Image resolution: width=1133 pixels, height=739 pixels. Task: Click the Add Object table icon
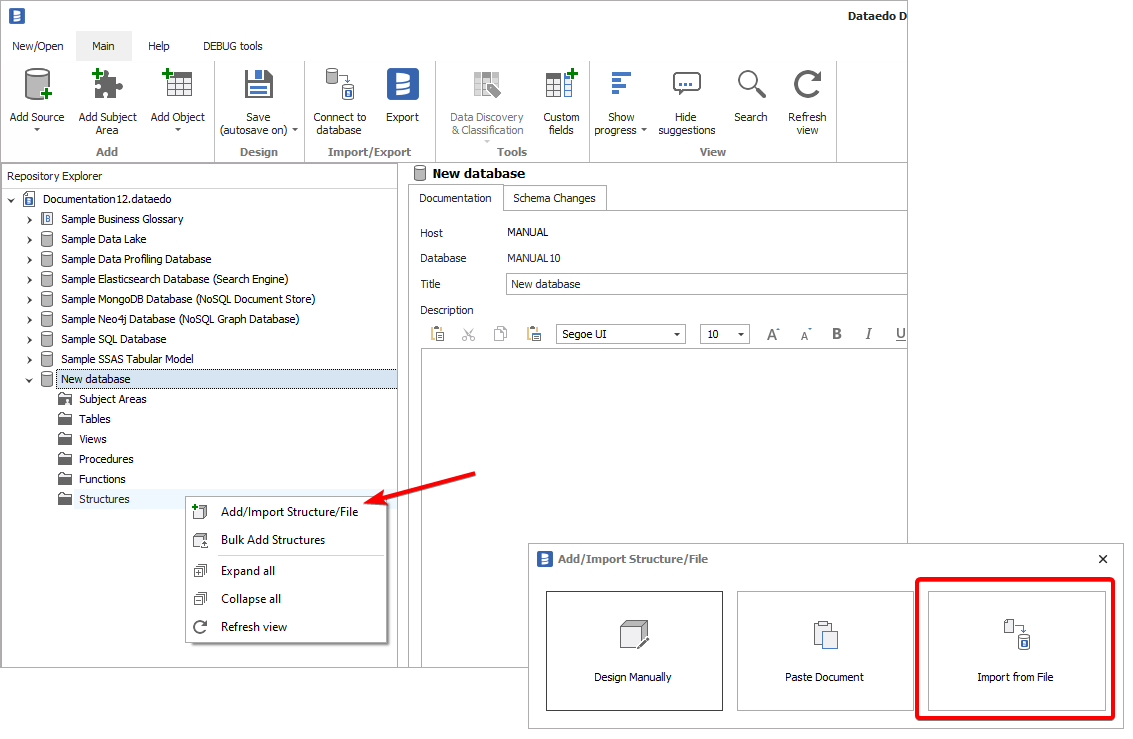pos(177,86)
